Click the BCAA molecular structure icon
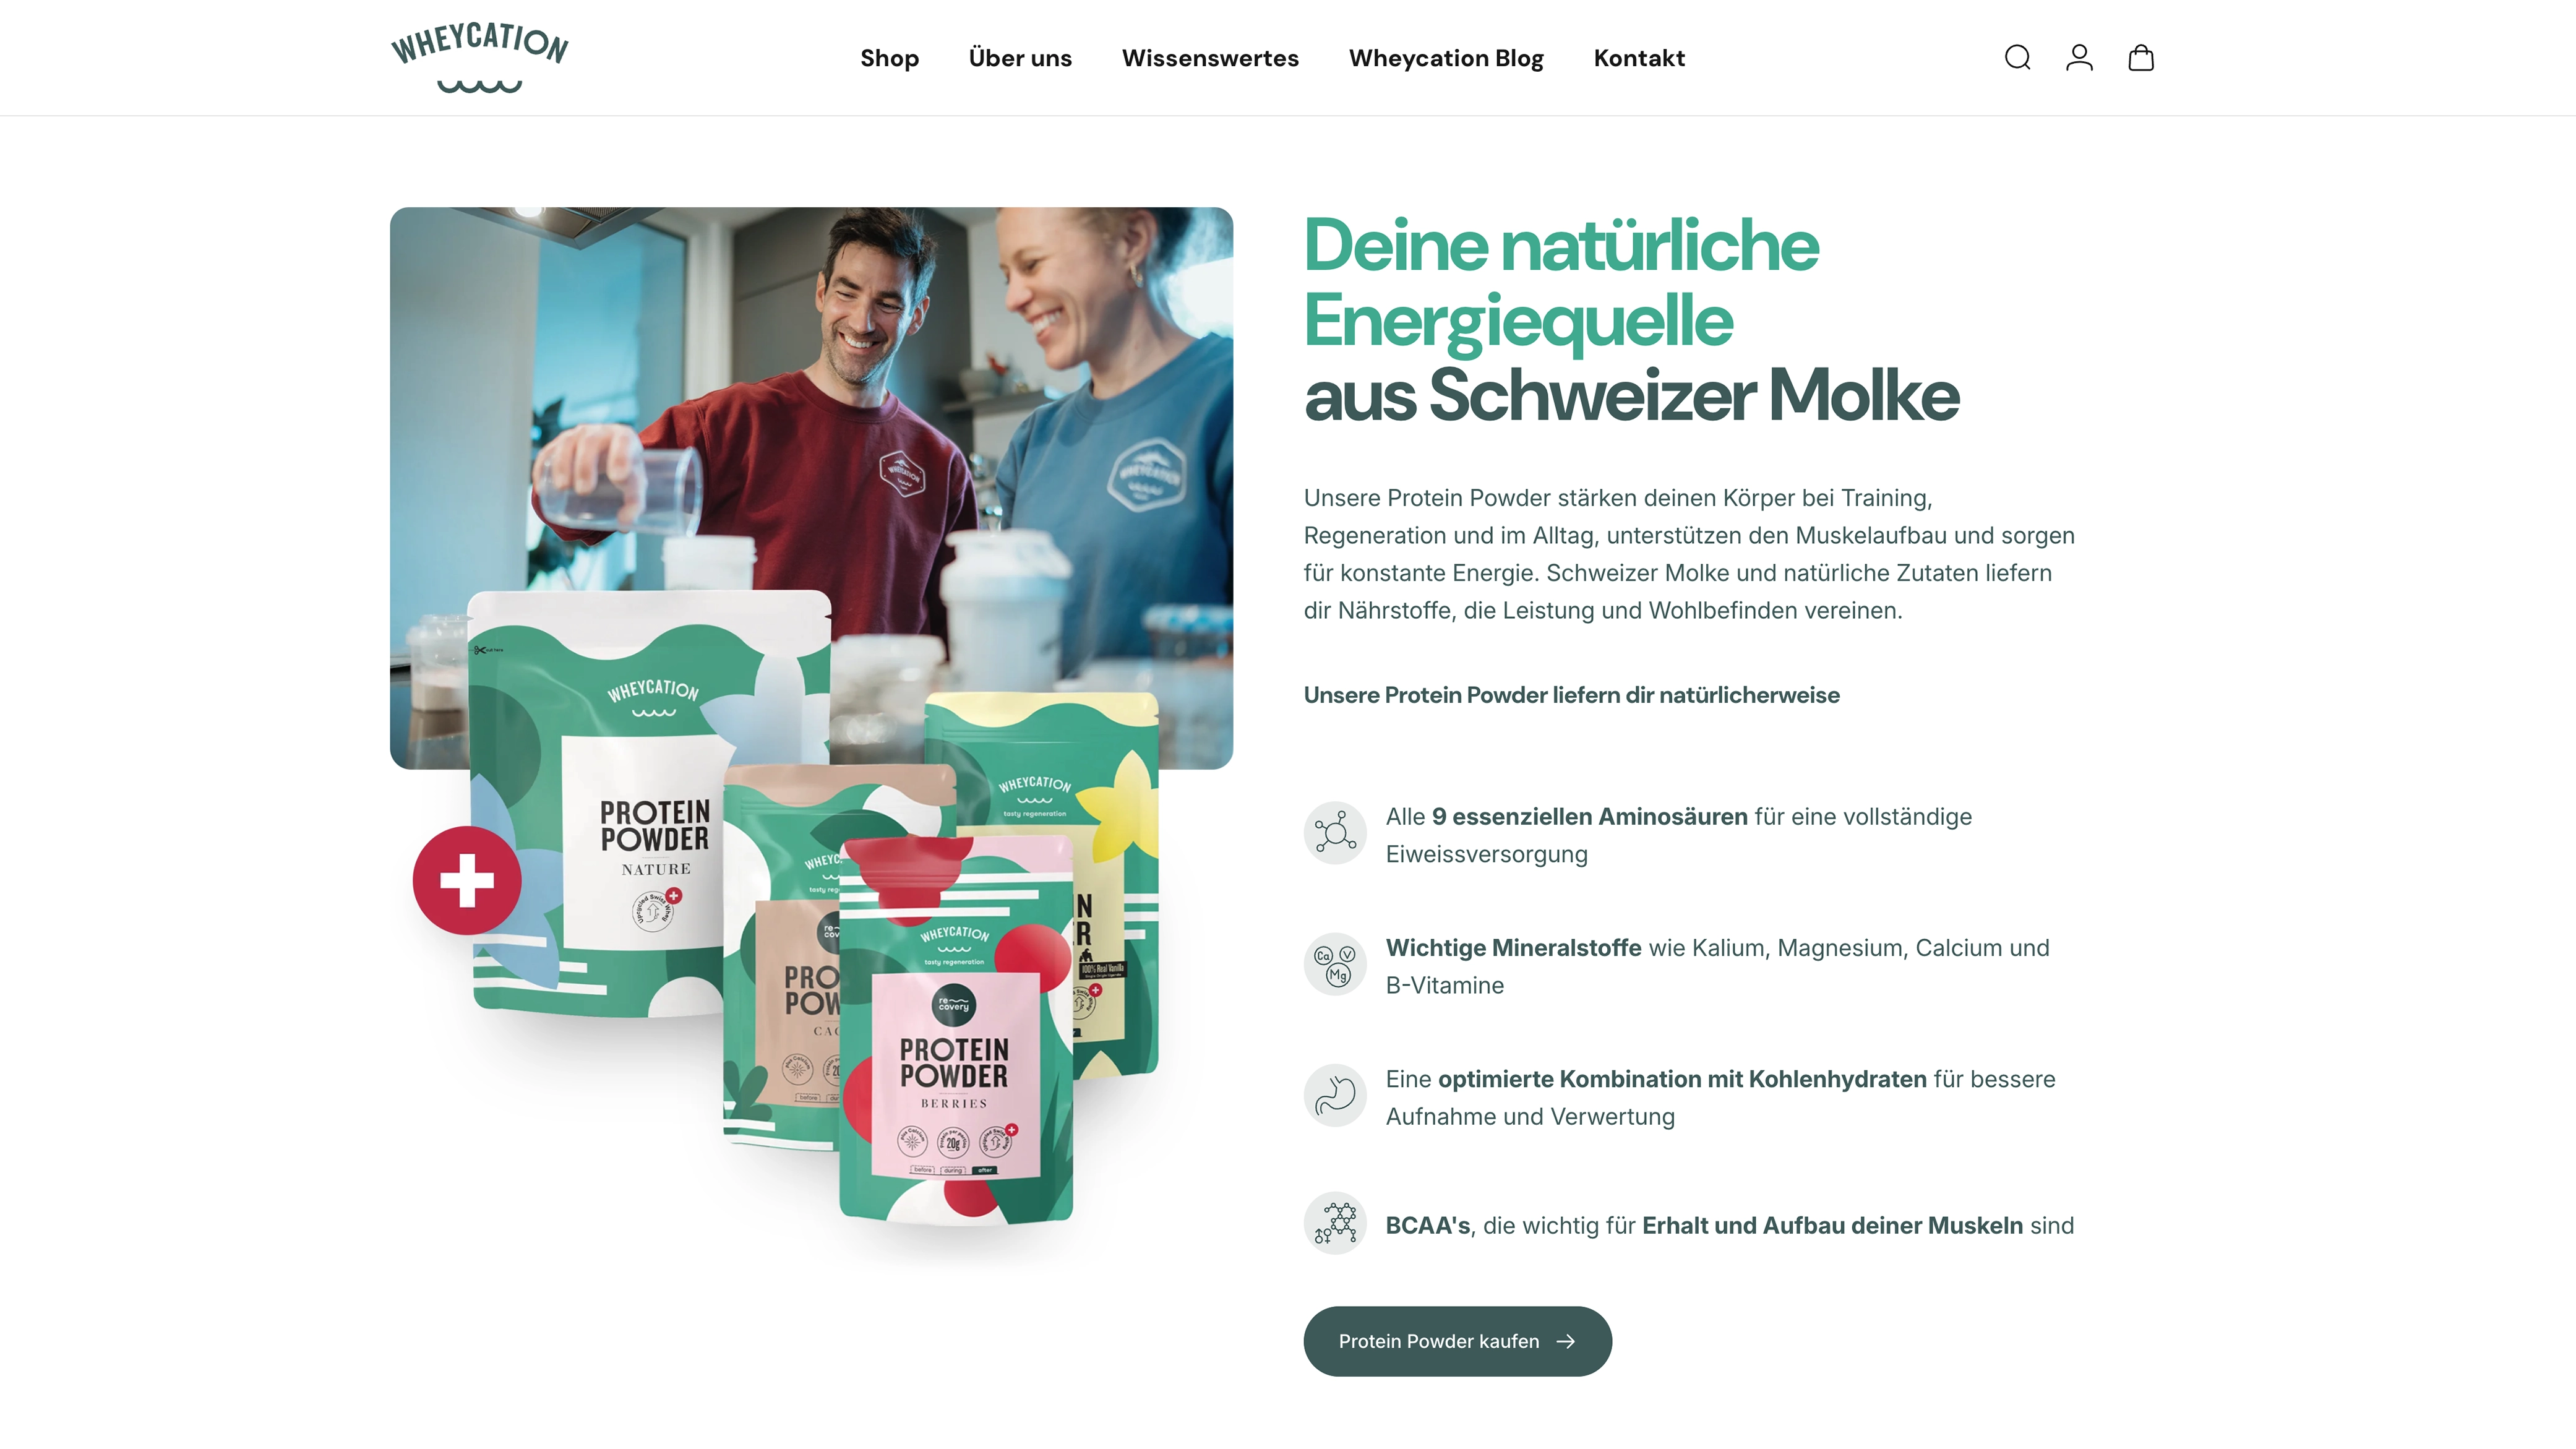 pyautogui.click(x=1335, y=1223)
